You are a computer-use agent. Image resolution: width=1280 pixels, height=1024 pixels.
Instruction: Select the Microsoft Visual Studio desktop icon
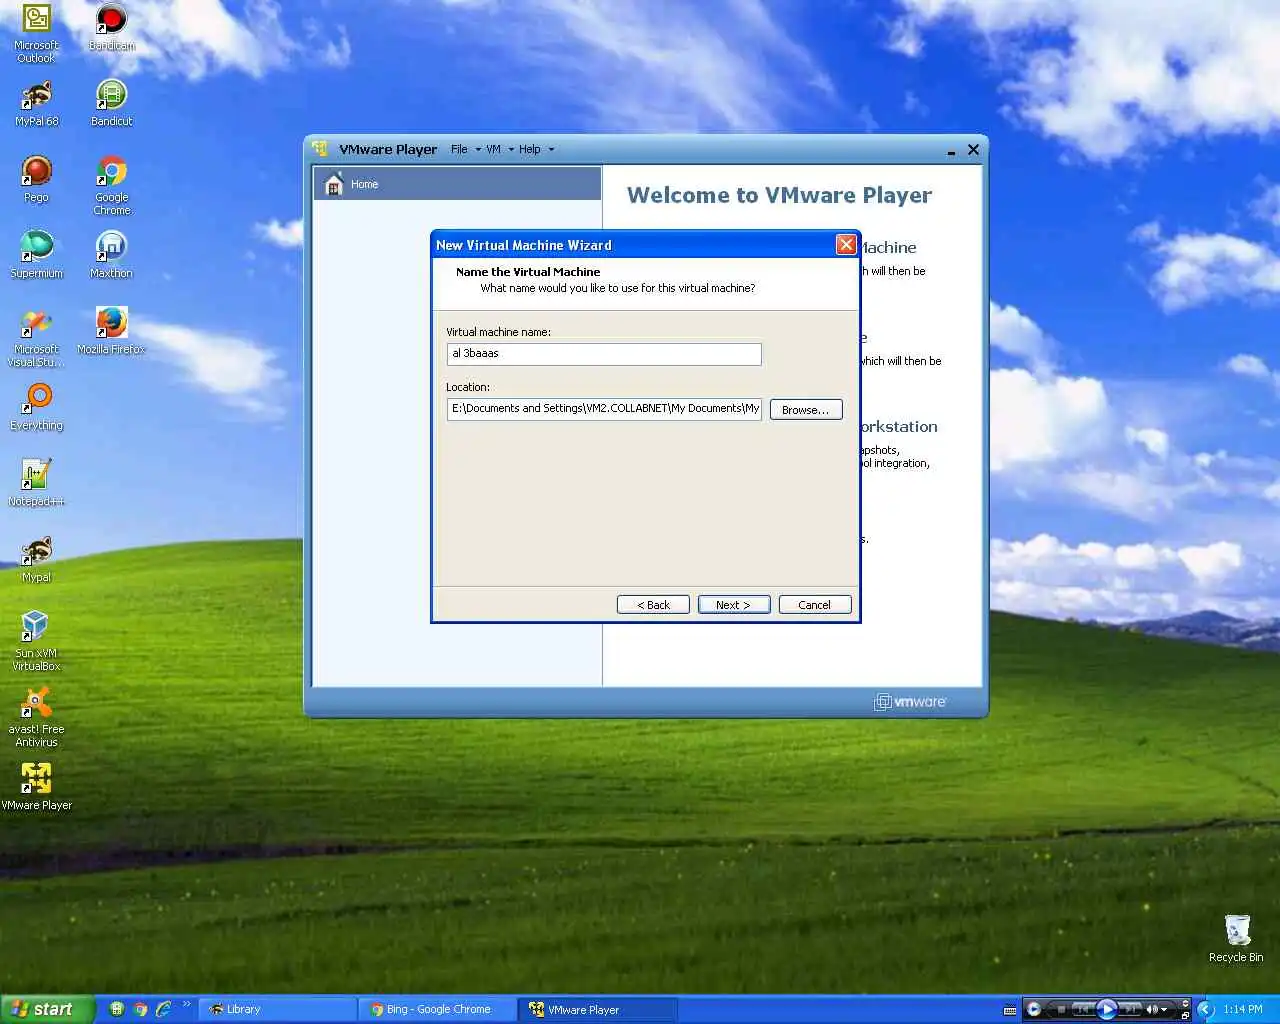pos(36,338)
